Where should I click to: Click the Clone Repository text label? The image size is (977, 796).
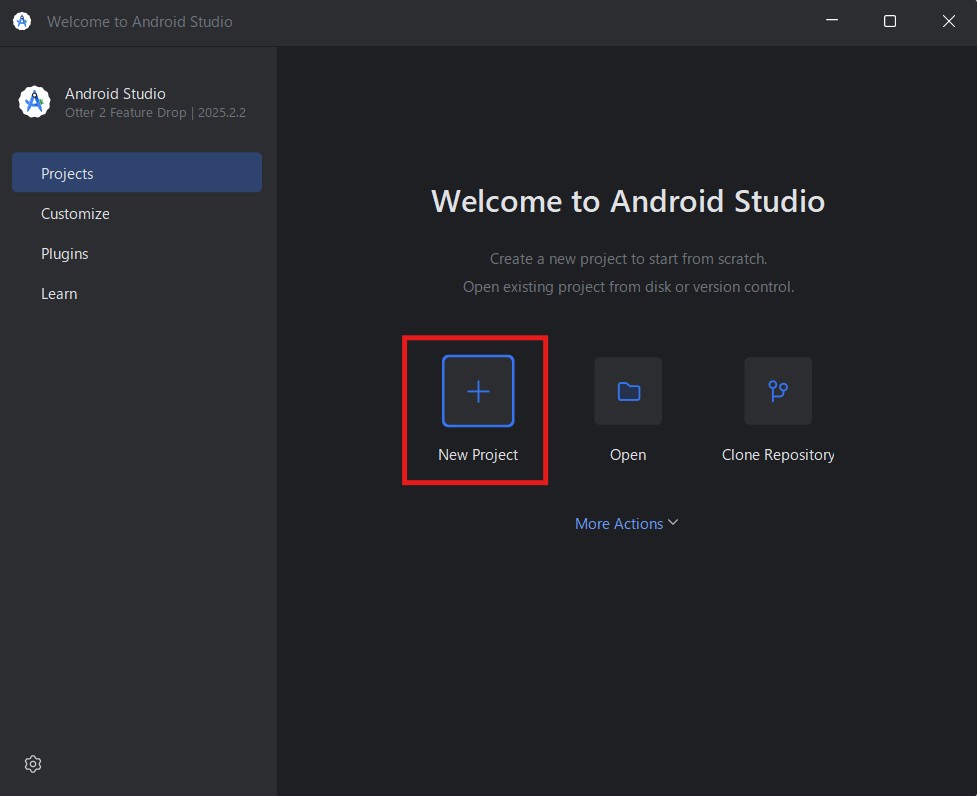(778, 455)
